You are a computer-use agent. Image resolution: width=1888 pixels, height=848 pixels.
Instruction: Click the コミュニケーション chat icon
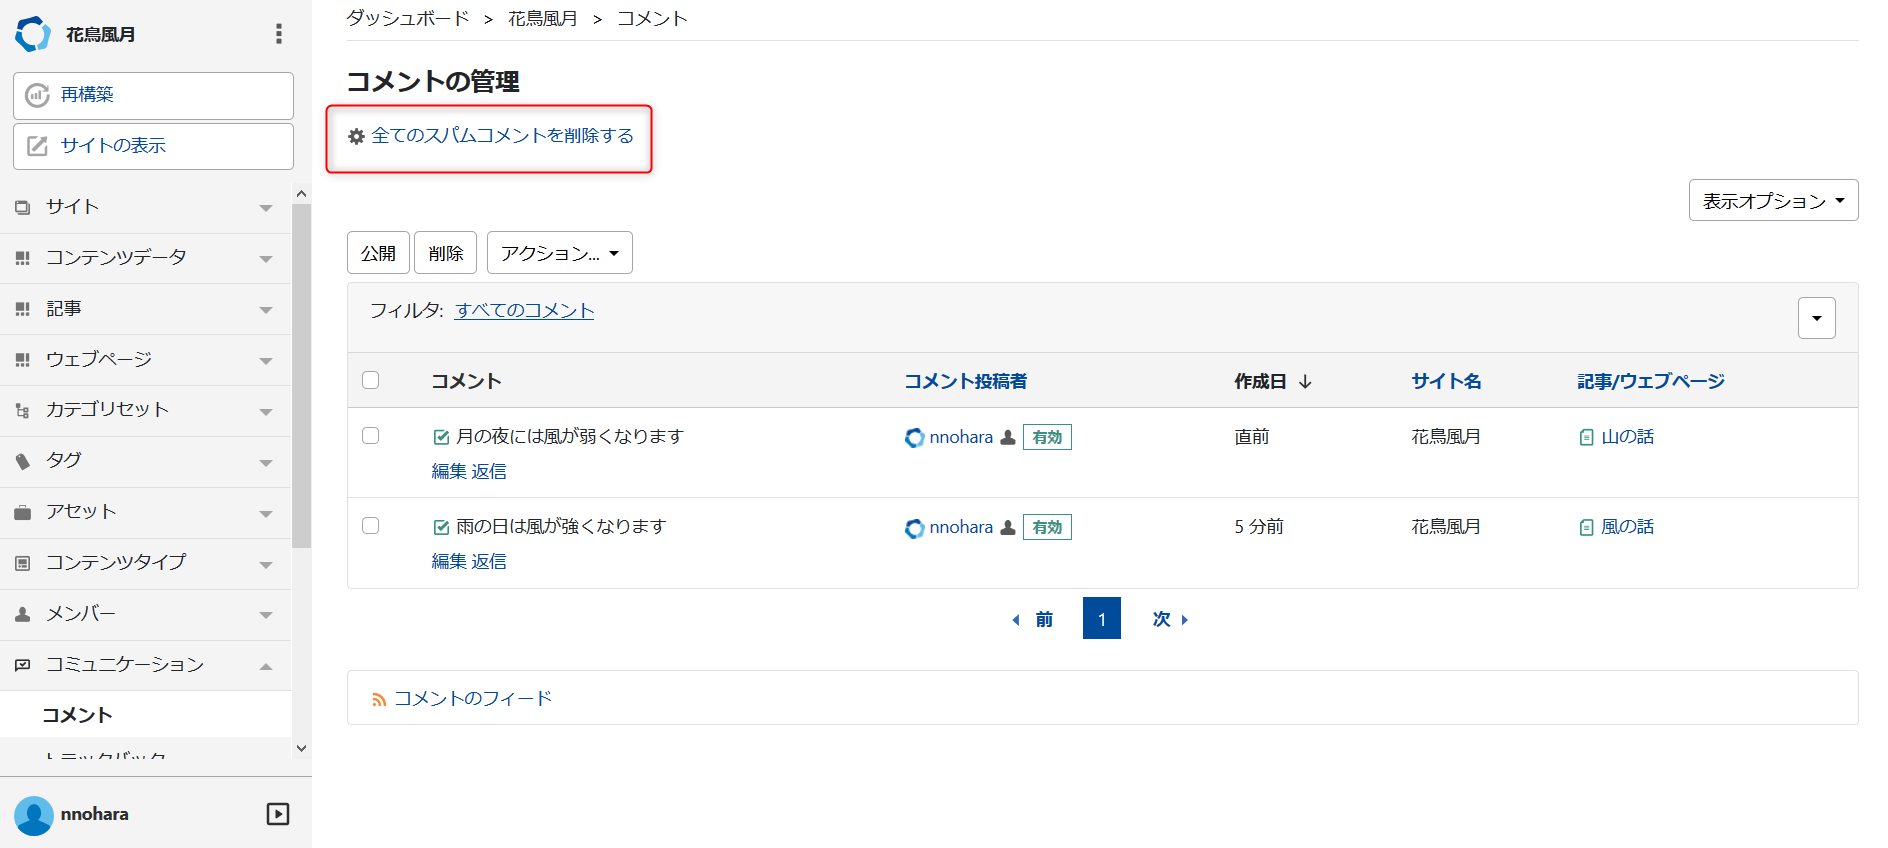click(x=23, y=665)
